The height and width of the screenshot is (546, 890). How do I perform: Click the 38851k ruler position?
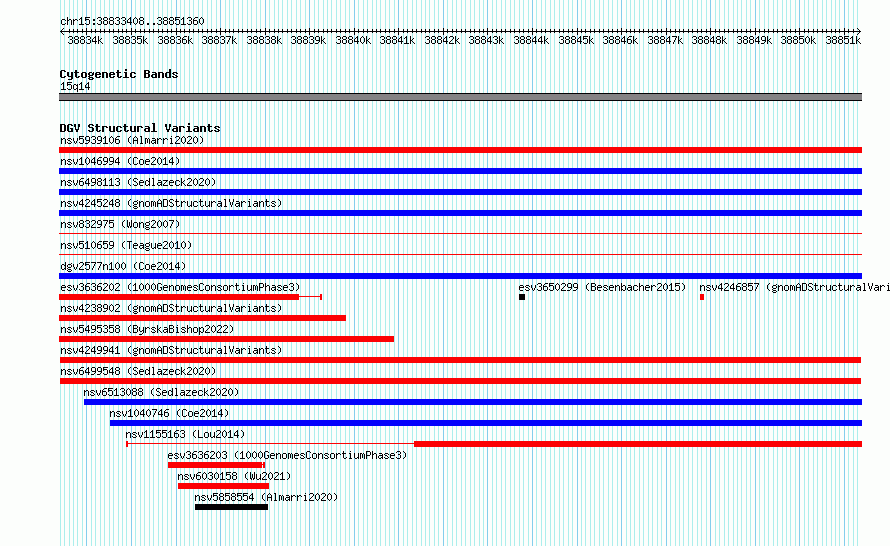click(843, 40)
